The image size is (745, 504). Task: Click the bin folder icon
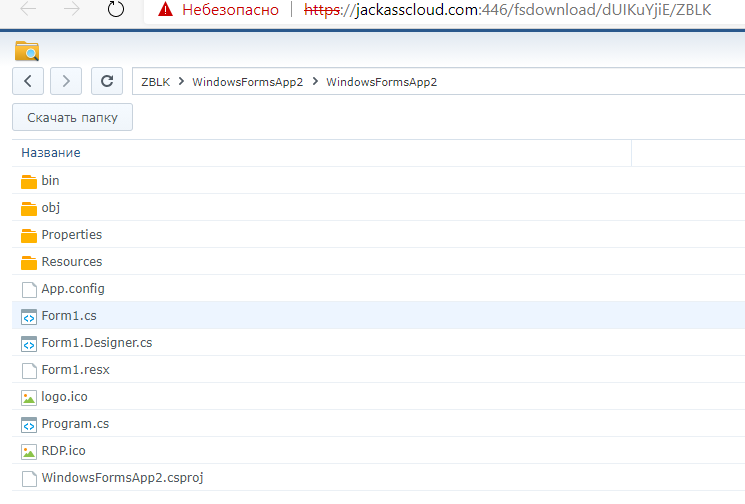29,181
